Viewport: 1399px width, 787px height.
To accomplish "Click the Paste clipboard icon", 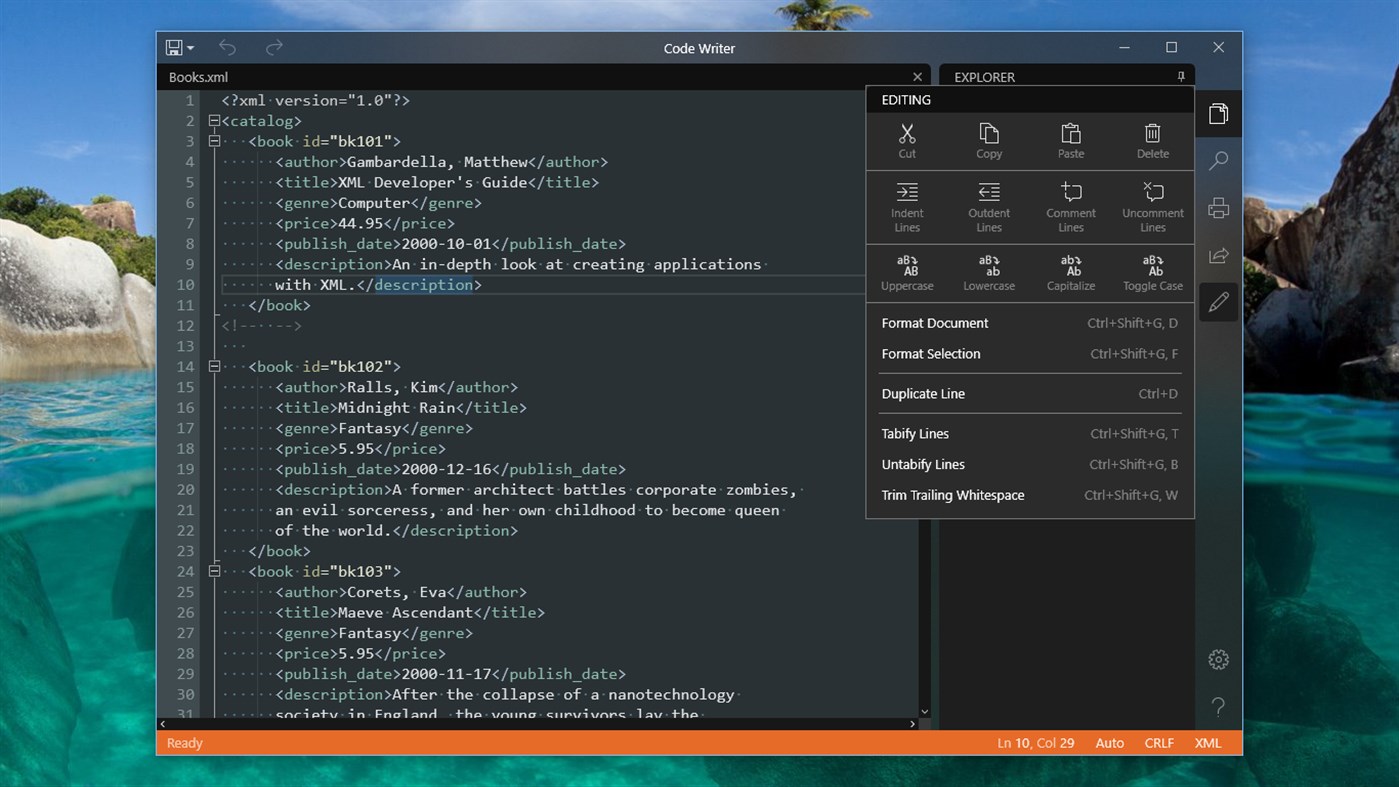I will pos(1071,139).
